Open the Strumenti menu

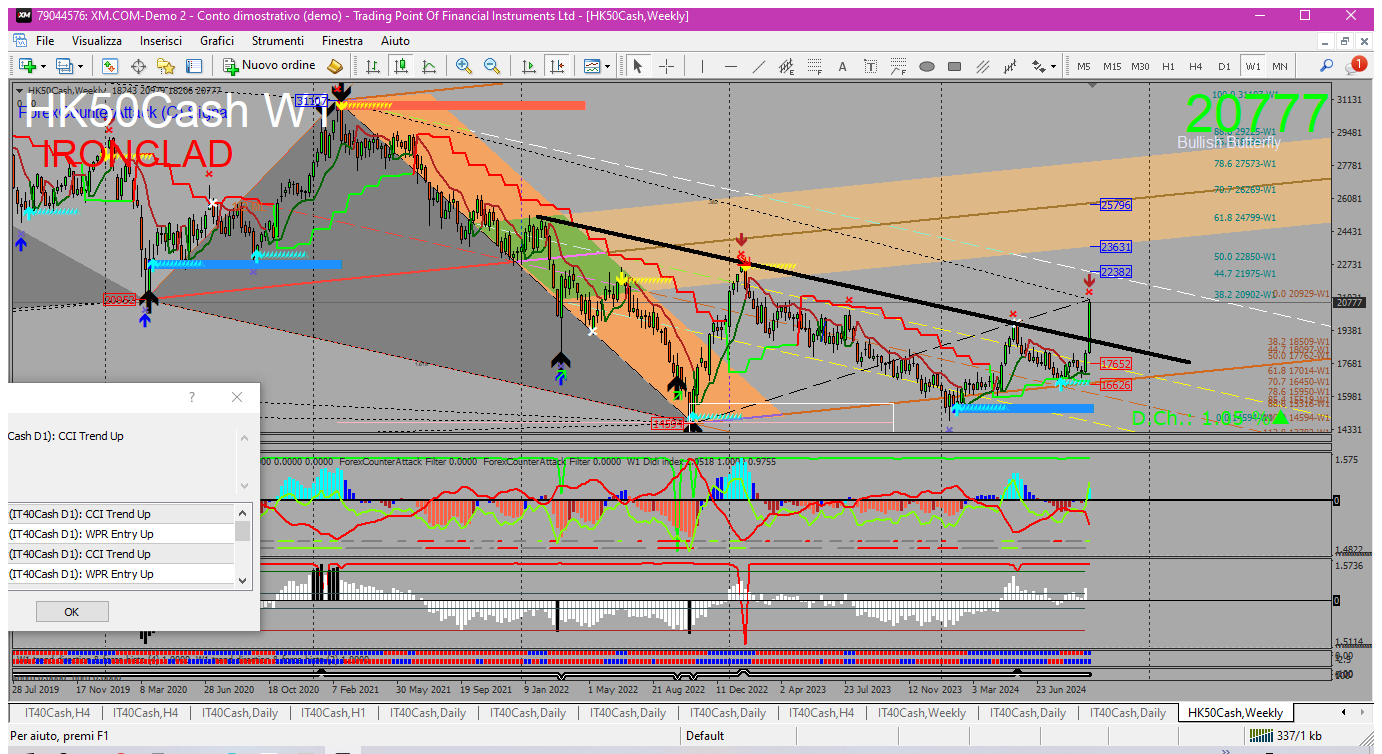click(278, 41)
